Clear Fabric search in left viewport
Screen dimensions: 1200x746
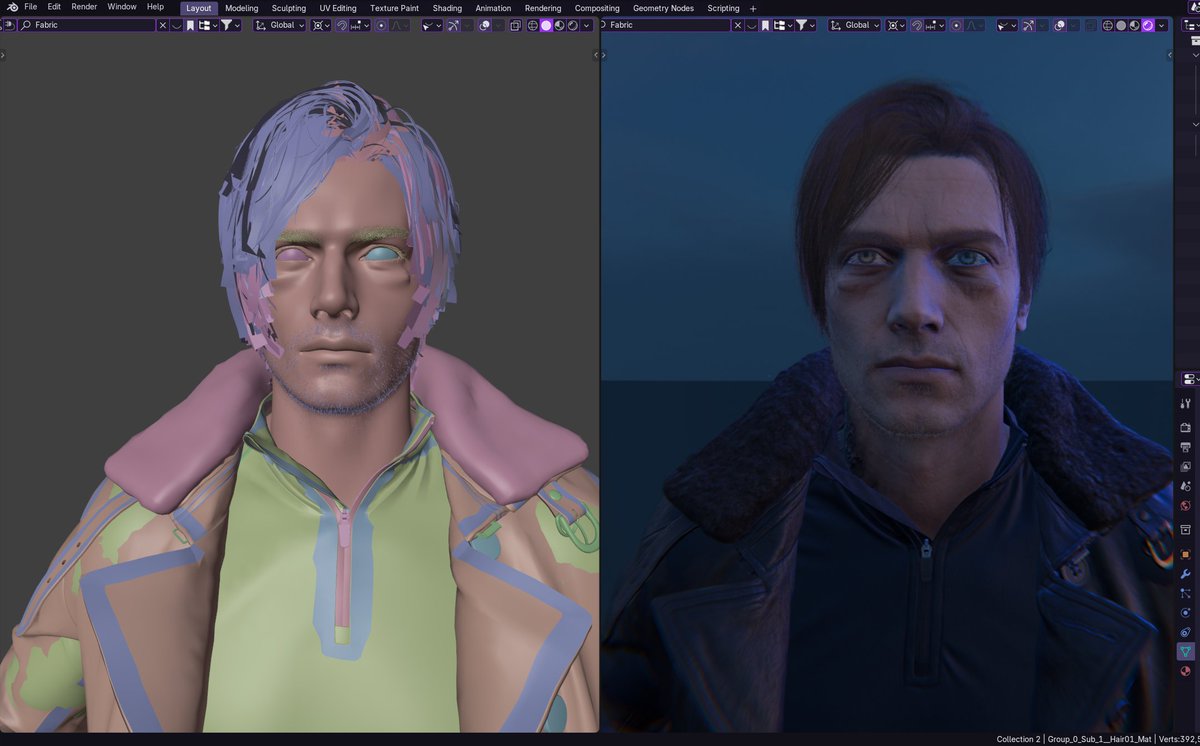click(162, 25)
